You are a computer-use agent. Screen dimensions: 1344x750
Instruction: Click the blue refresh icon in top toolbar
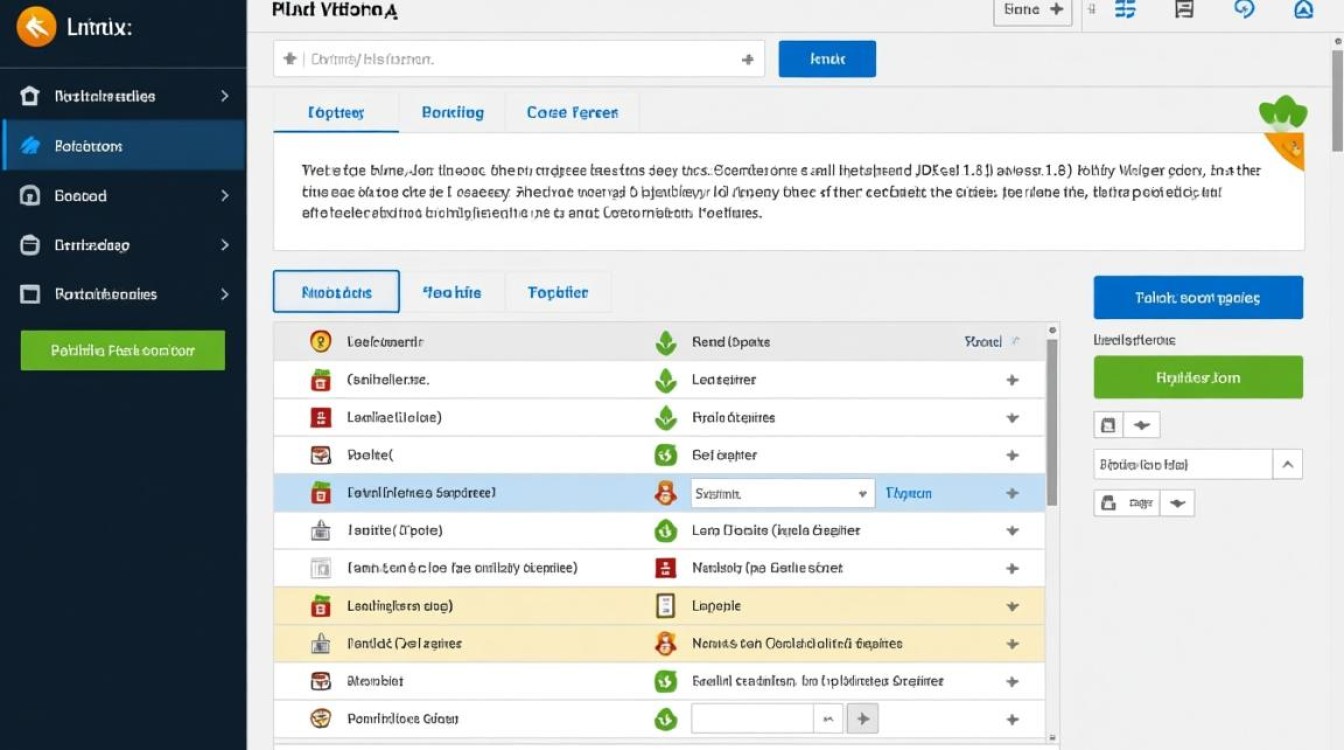click(x=1244, y=10)
